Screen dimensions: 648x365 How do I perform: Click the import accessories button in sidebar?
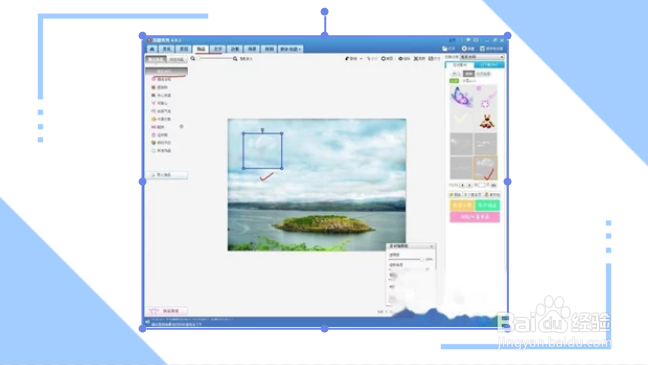pyautogui.click(x=167, y=175)
